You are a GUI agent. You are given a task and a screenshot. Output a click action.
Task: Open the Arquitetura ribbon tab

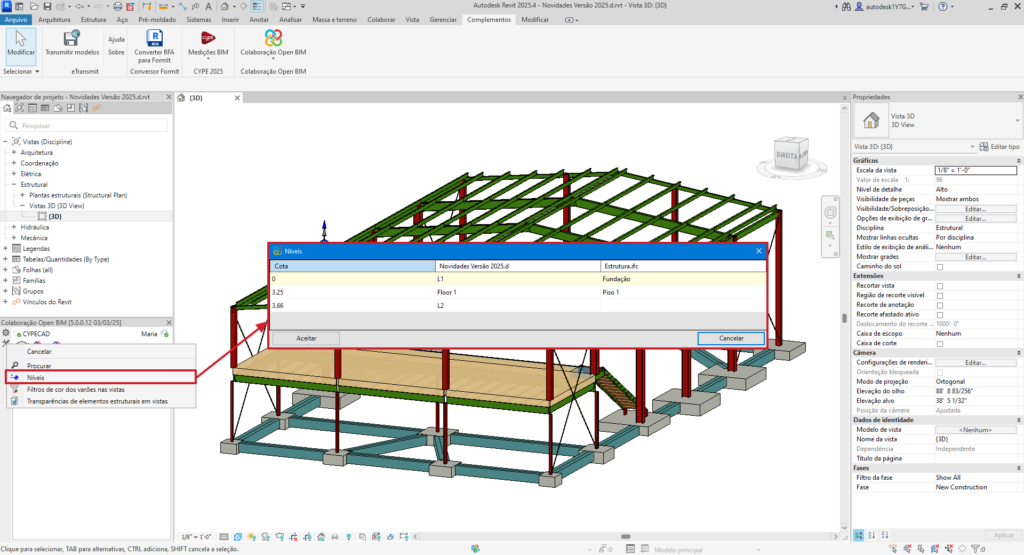tap(54, 20)
